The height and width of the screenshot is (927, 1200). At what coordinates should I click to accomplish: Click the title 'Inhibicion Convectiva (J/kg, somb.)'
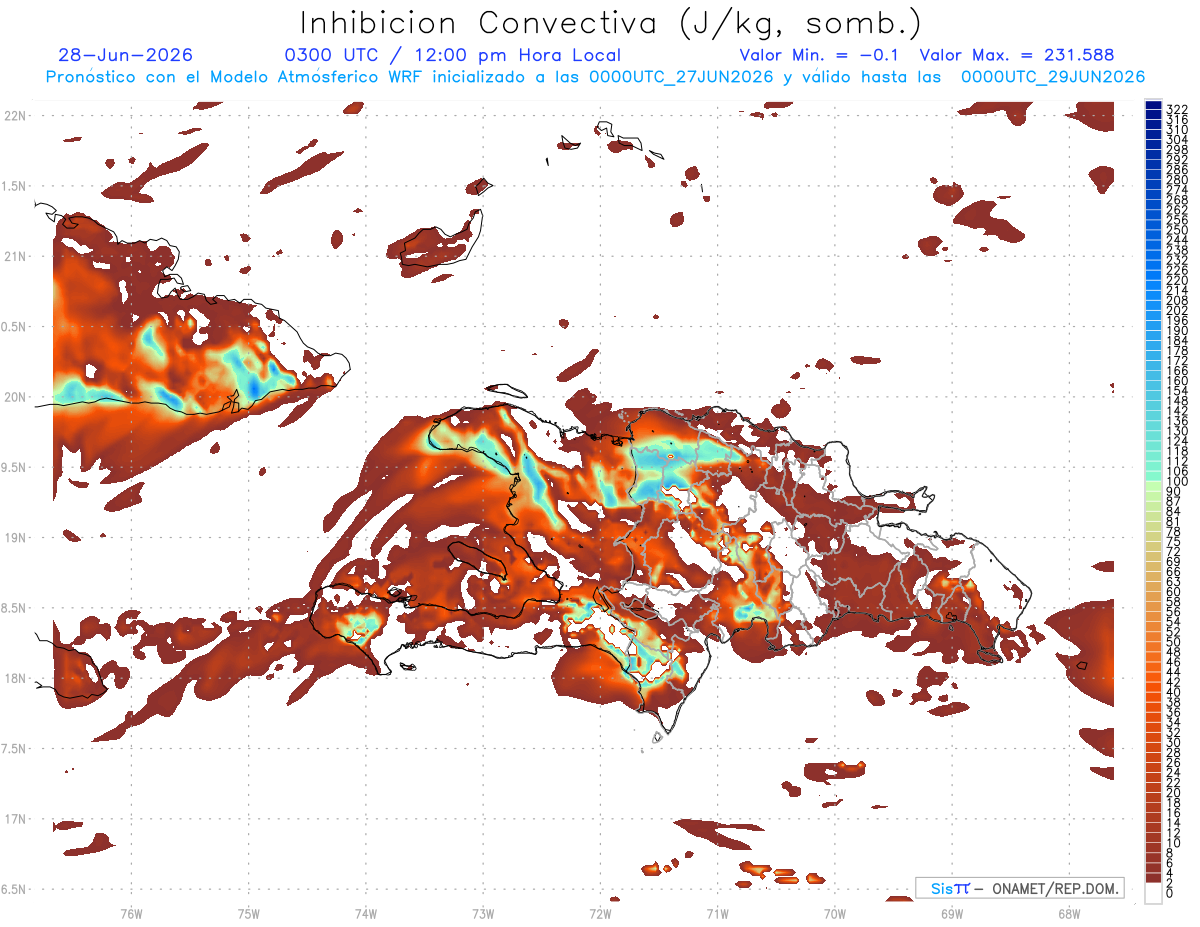pos(610,23)
